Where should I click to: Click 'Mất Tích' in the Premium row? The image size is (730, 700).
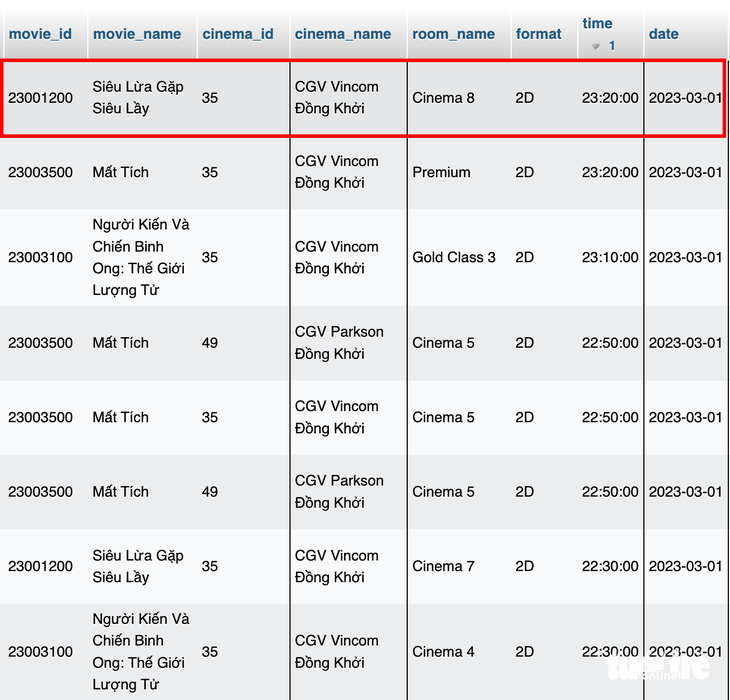(121, 172)
